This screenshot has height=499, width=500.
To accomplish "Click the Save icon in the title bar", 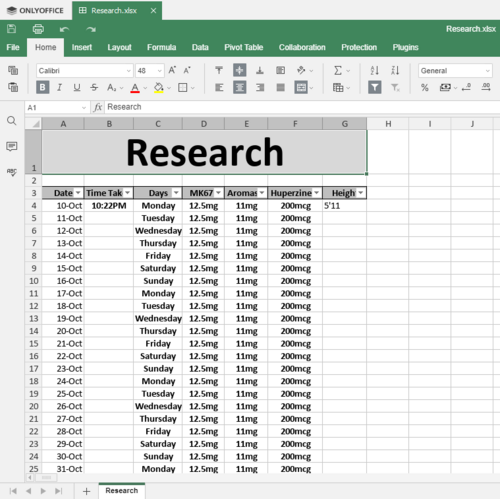I will [x=12, y=29].
